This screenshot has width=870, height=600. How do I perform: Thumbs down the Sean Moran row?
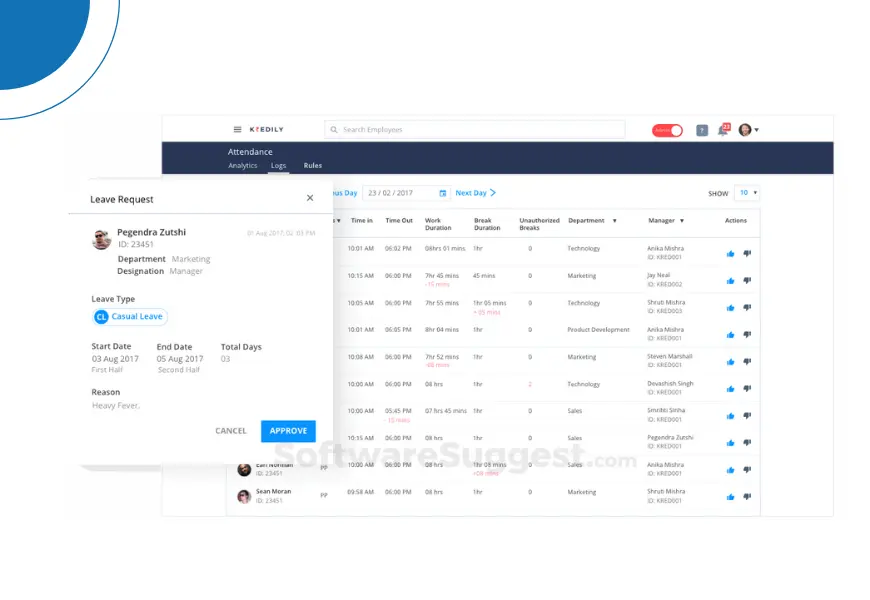coord(747,496)
